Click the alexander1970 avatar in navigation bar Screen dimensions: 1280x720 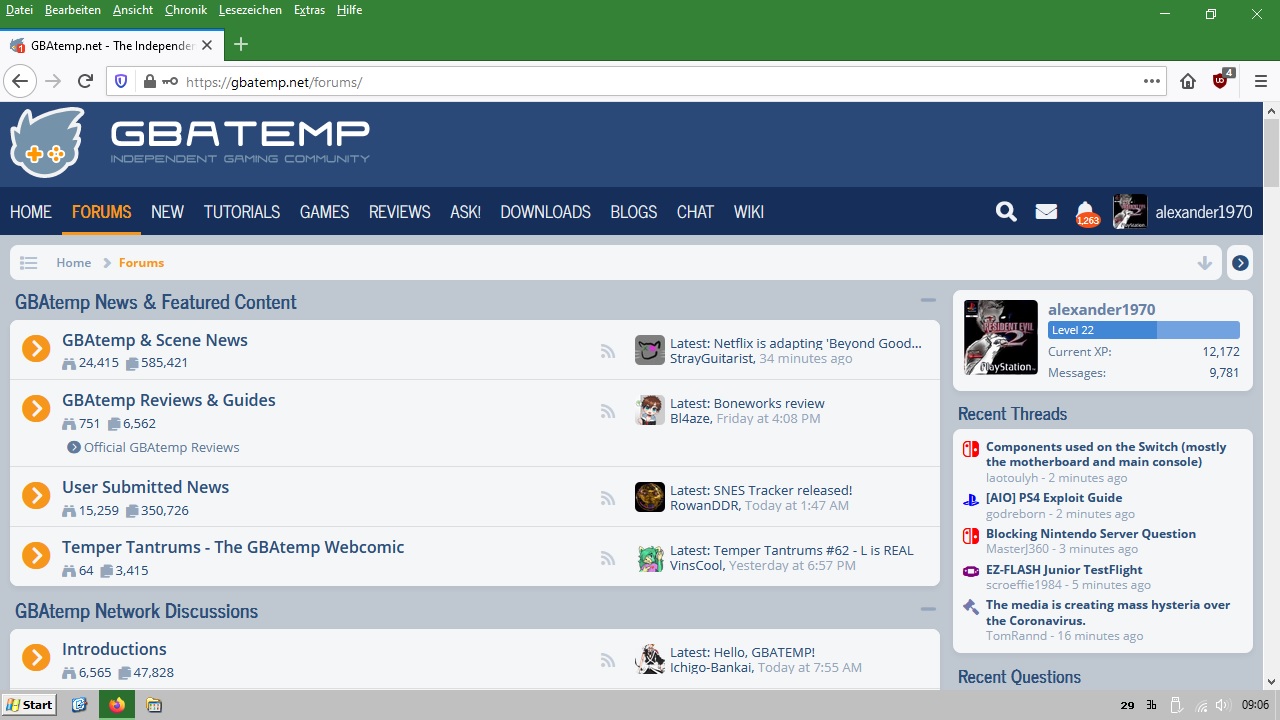click(1130, 211)
